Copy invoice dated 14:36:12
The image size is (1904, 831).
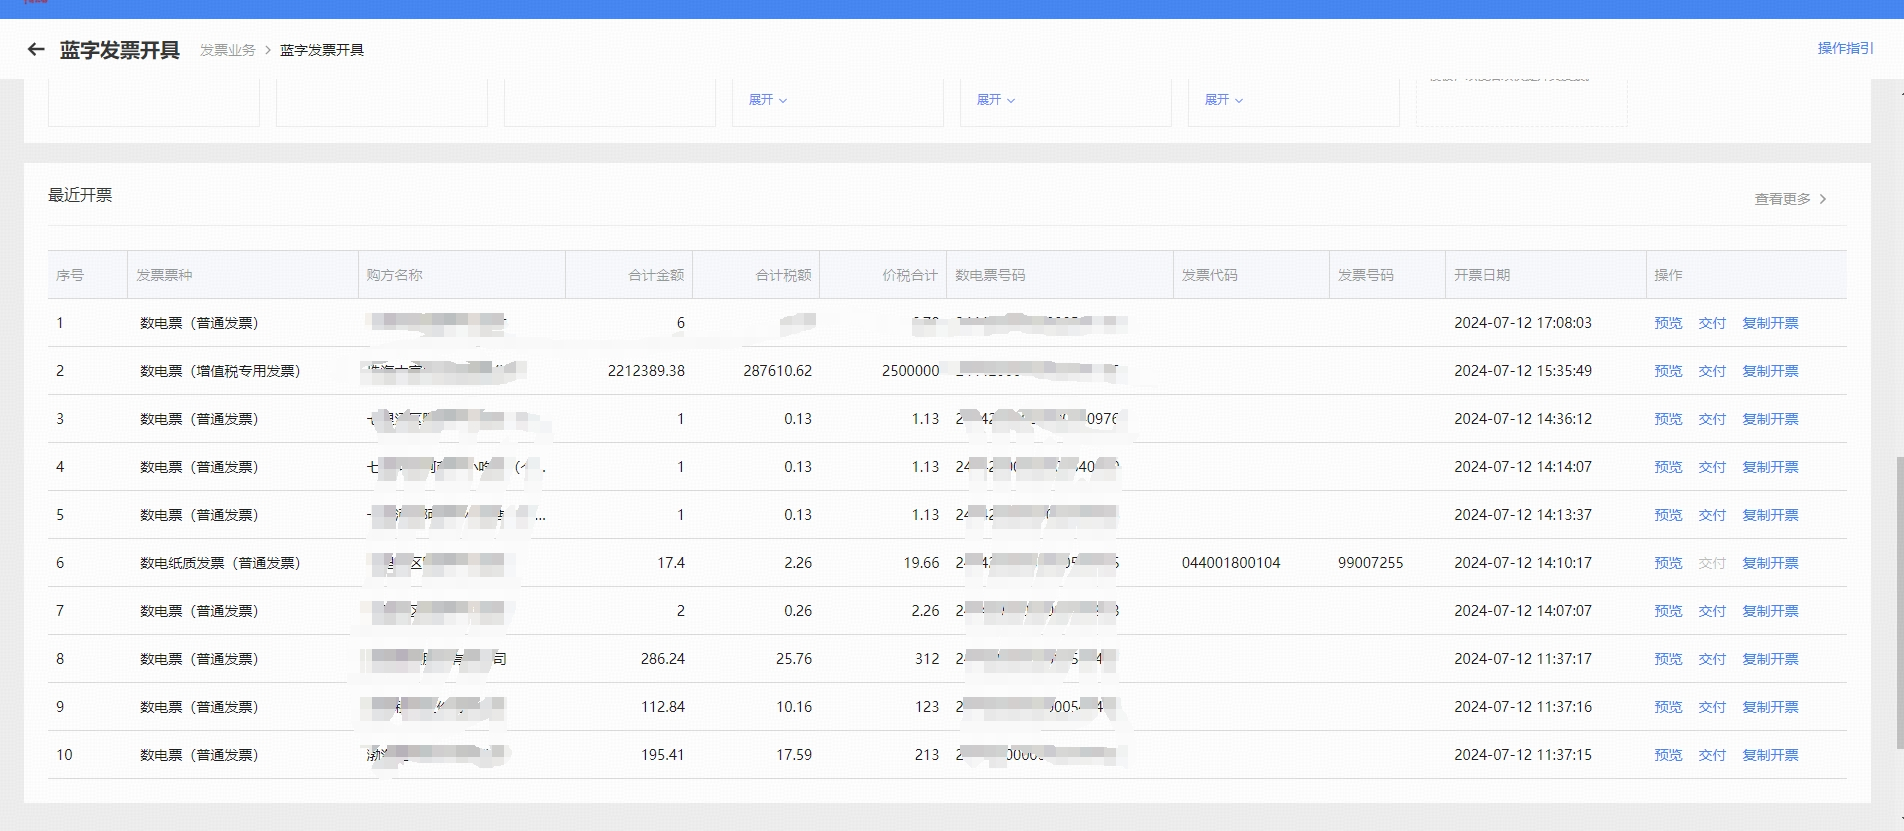tap(1770, 419)
